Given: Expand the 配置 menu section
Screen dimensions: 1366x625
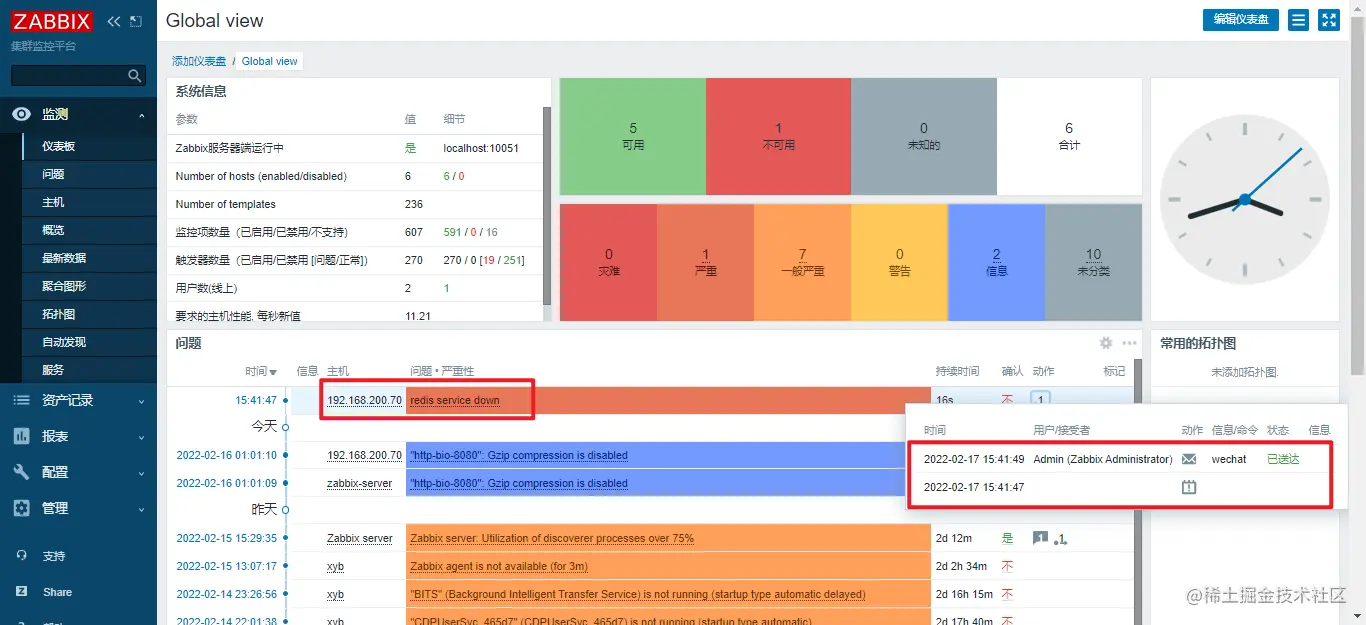Looking at the screenshot, I should pos(78,472).
